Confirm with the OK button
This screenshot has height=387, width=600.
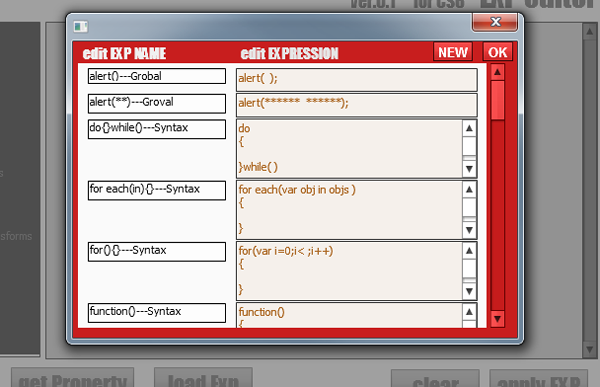point(497,52)
